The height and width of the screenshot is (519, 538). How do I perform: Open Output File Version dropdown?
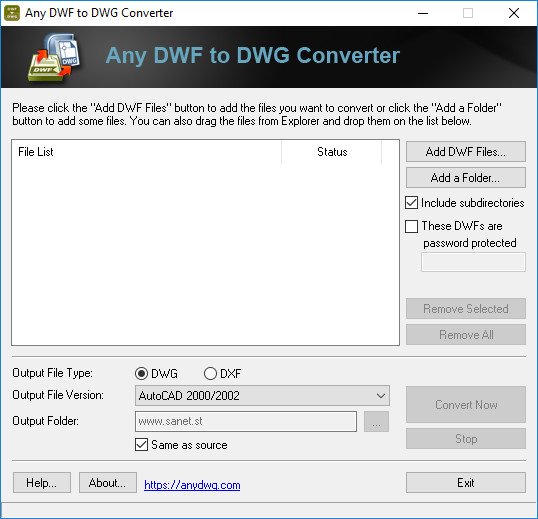click(262, 396)
